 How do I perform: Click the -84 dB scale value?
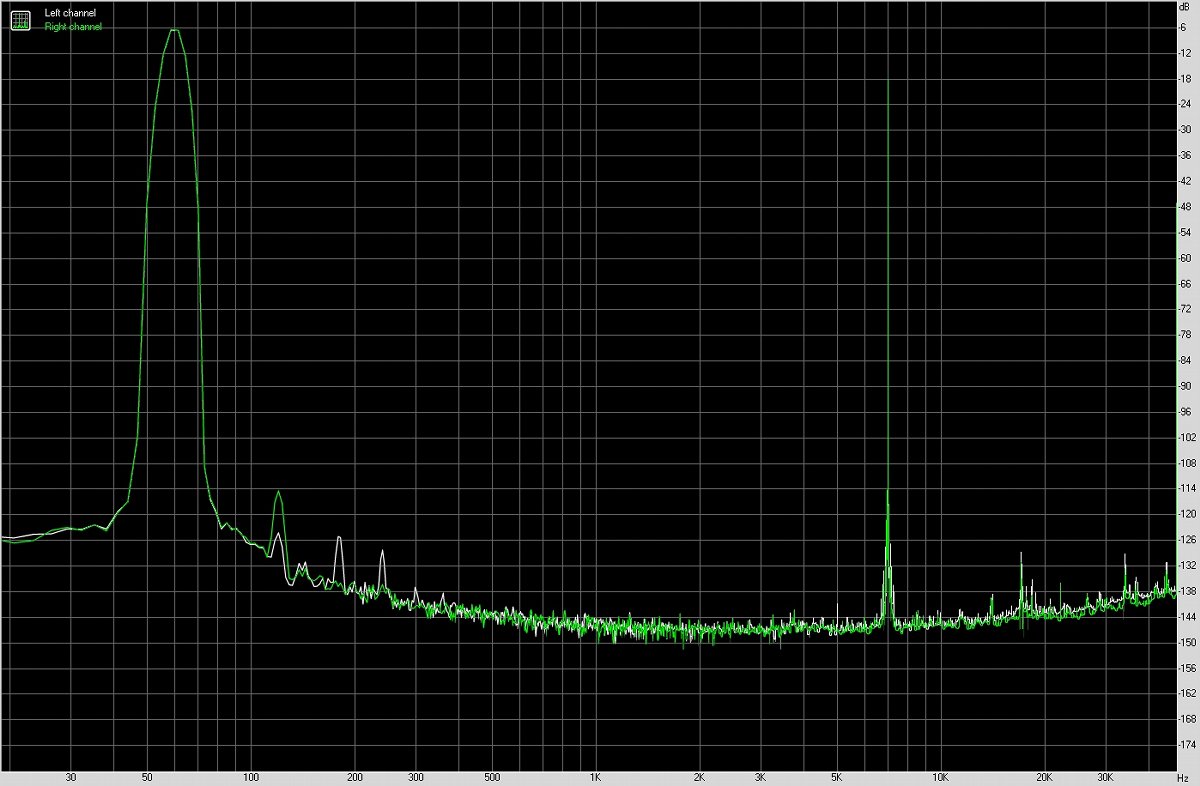(x=1186, y=360)
